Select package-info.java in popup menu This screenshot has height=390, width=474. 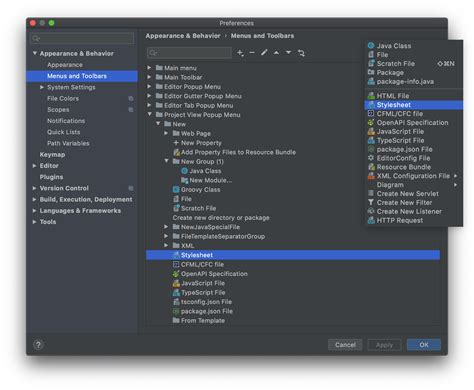(413, 82)
